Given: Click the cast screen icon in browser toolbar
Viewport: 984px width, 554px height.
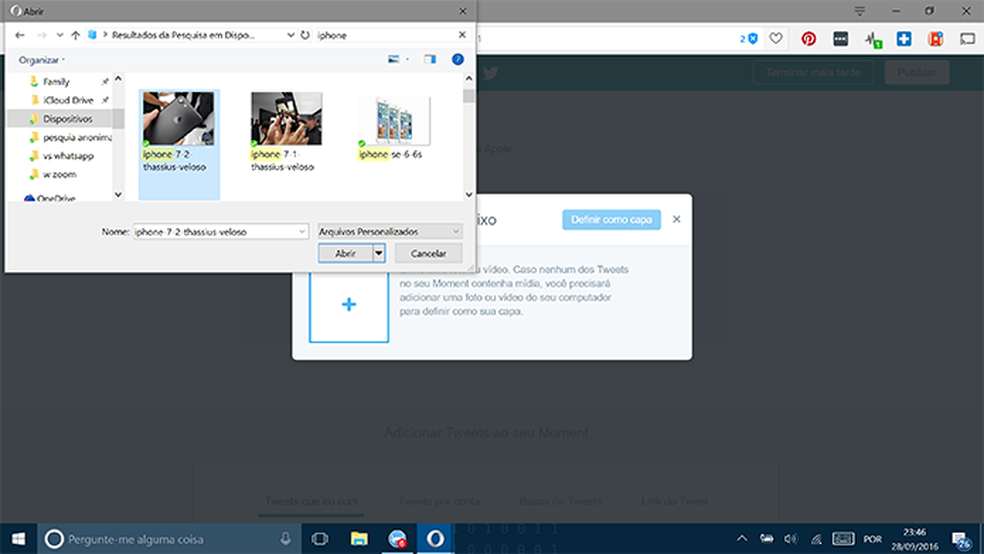Looking at the screenshot, I should point(967,39).
